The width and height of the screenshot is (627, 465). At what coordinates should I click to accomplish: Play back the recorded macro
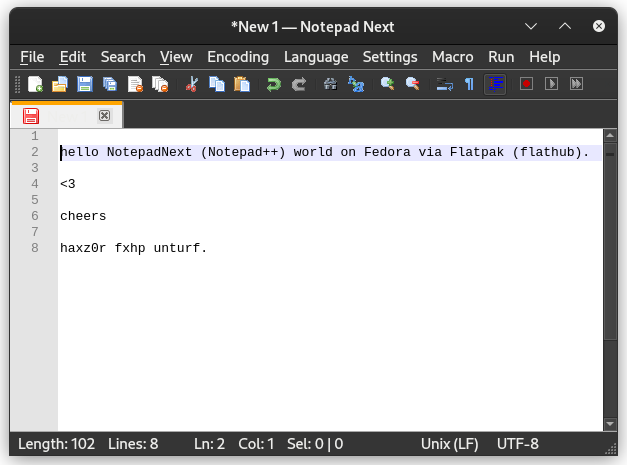(x=551, y=85)
